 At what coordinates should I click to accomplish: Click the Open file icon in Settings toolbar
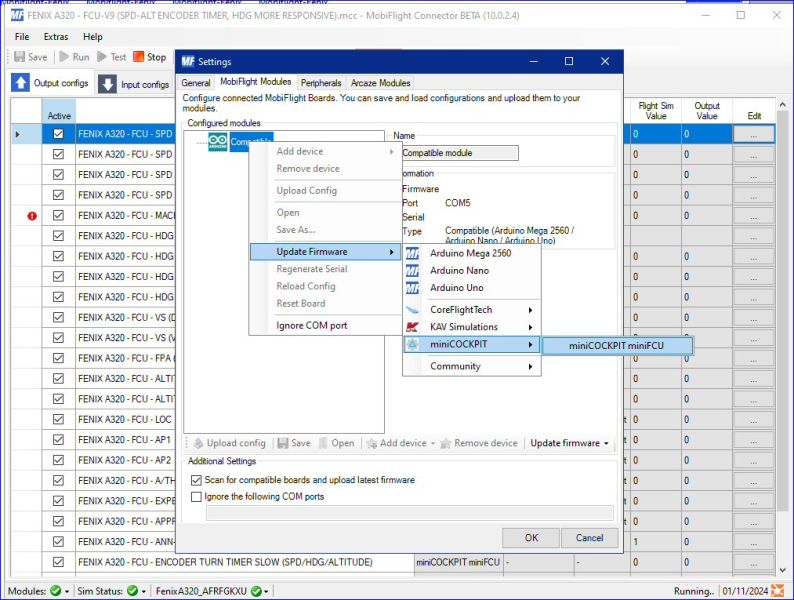tap(324, 443)
